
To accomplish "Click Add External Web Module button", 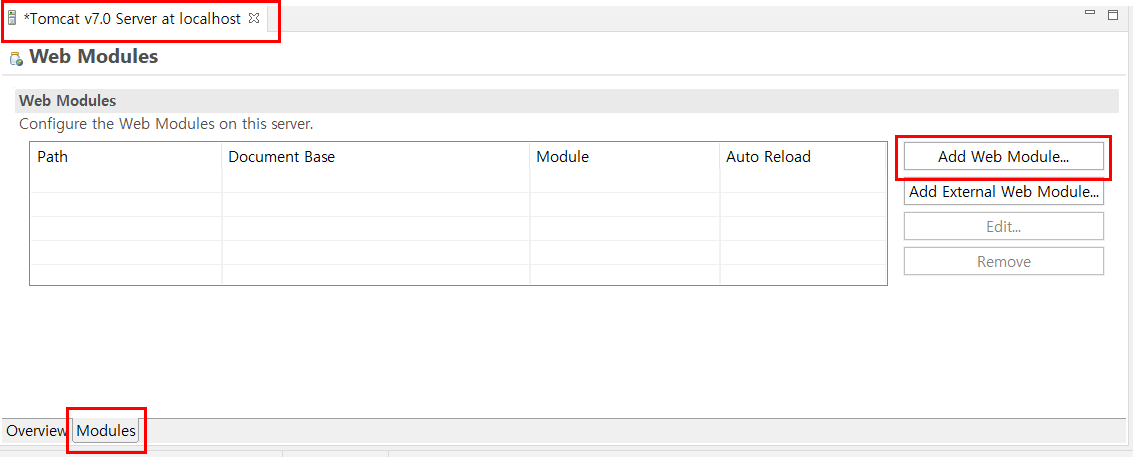I will pos(1004,192).
